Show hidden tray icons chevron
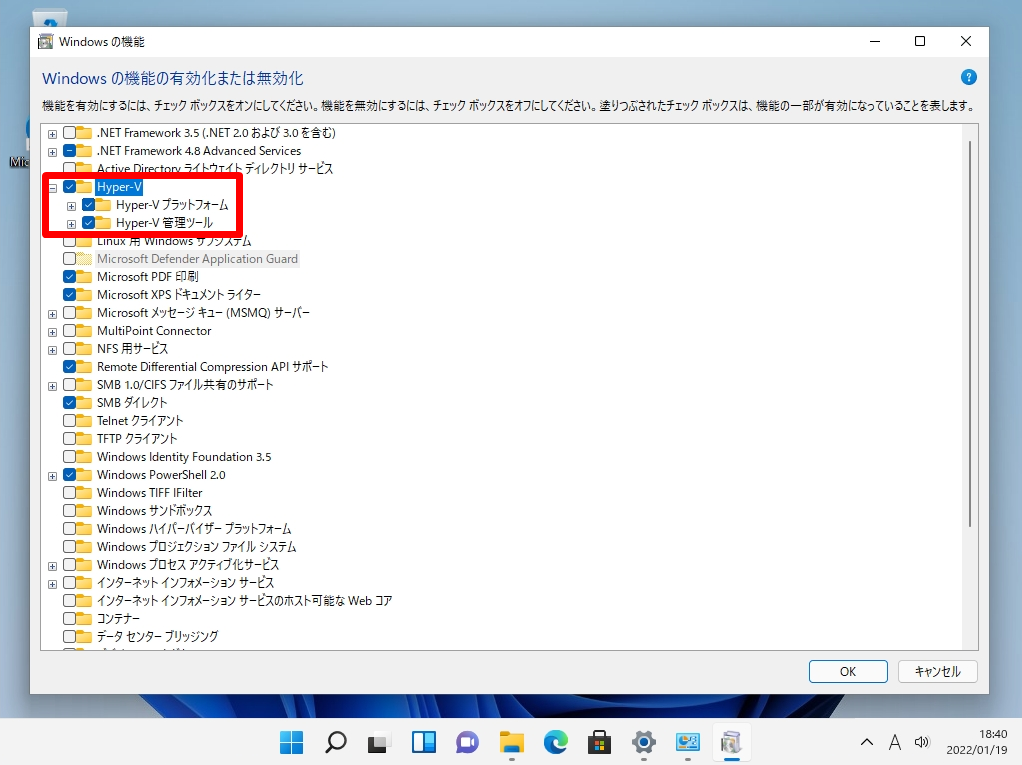 tap(866, 742)
